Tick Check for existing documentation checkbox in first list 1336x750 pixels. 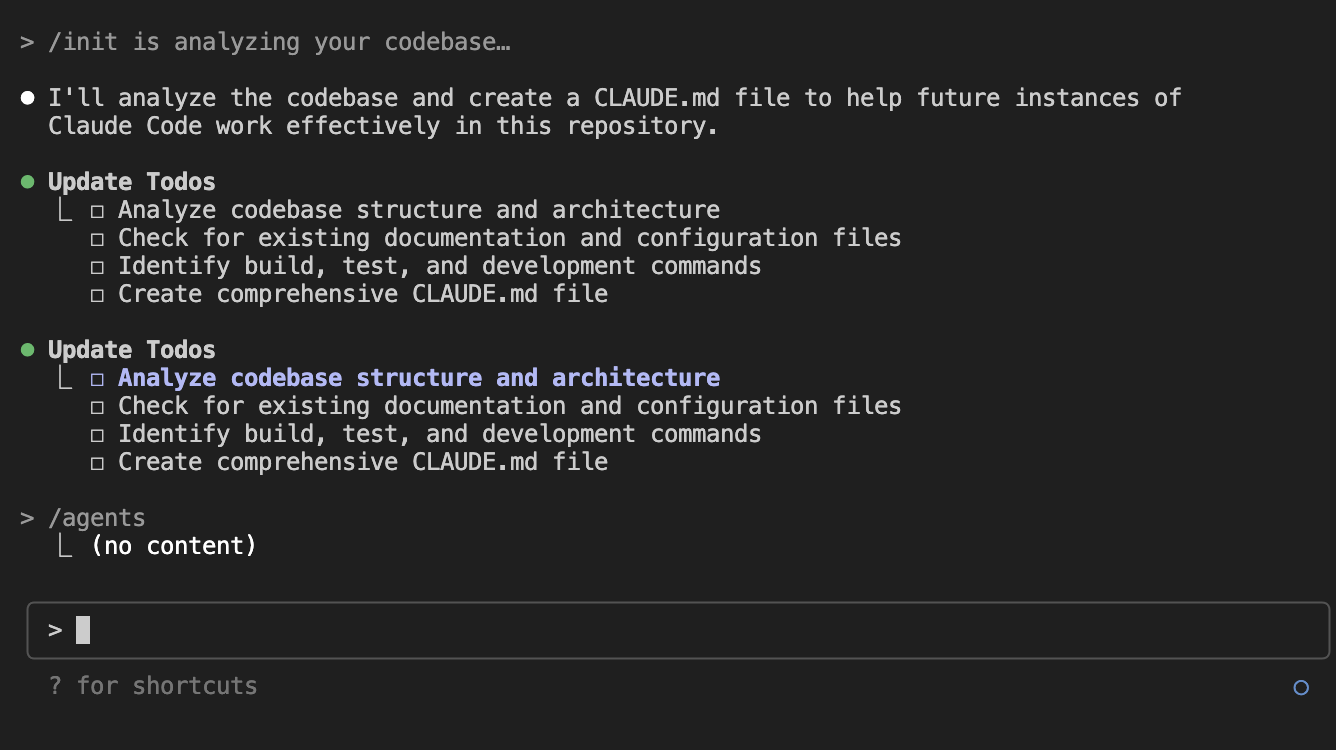click(97, 239)
